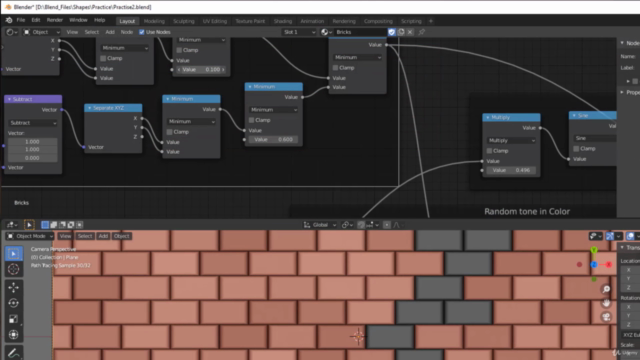
Task: Select the Scale tool
Action: (13, 319)
